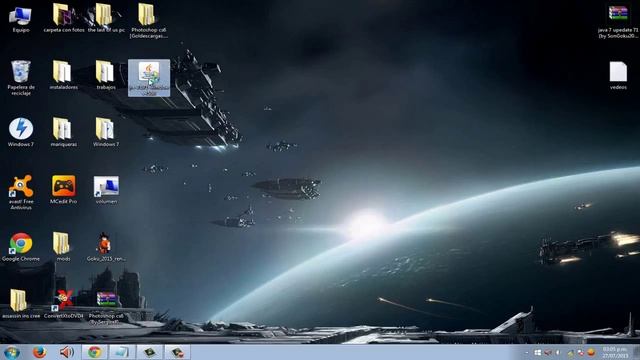
Task: Open the Goku_2015_ren image file
Action: 106,247
